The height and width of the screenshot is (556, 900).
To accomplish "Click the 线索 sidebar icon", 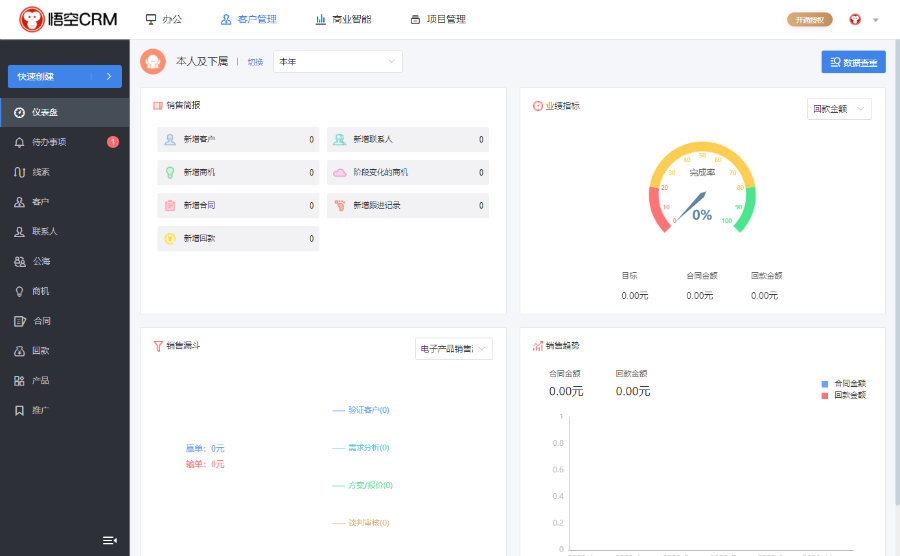I will click(20, 172).
